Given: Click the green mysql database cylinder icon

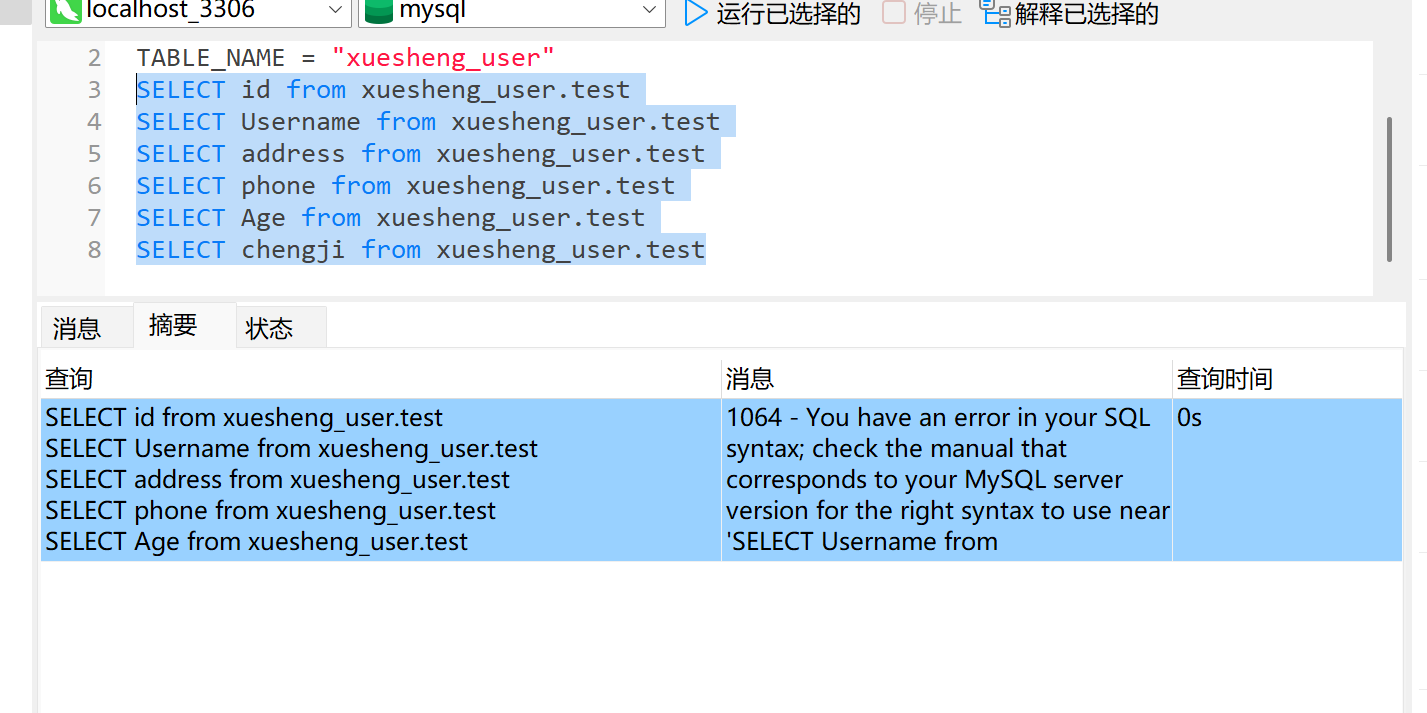Looking at the screenshot, I should tap(378, 12).
